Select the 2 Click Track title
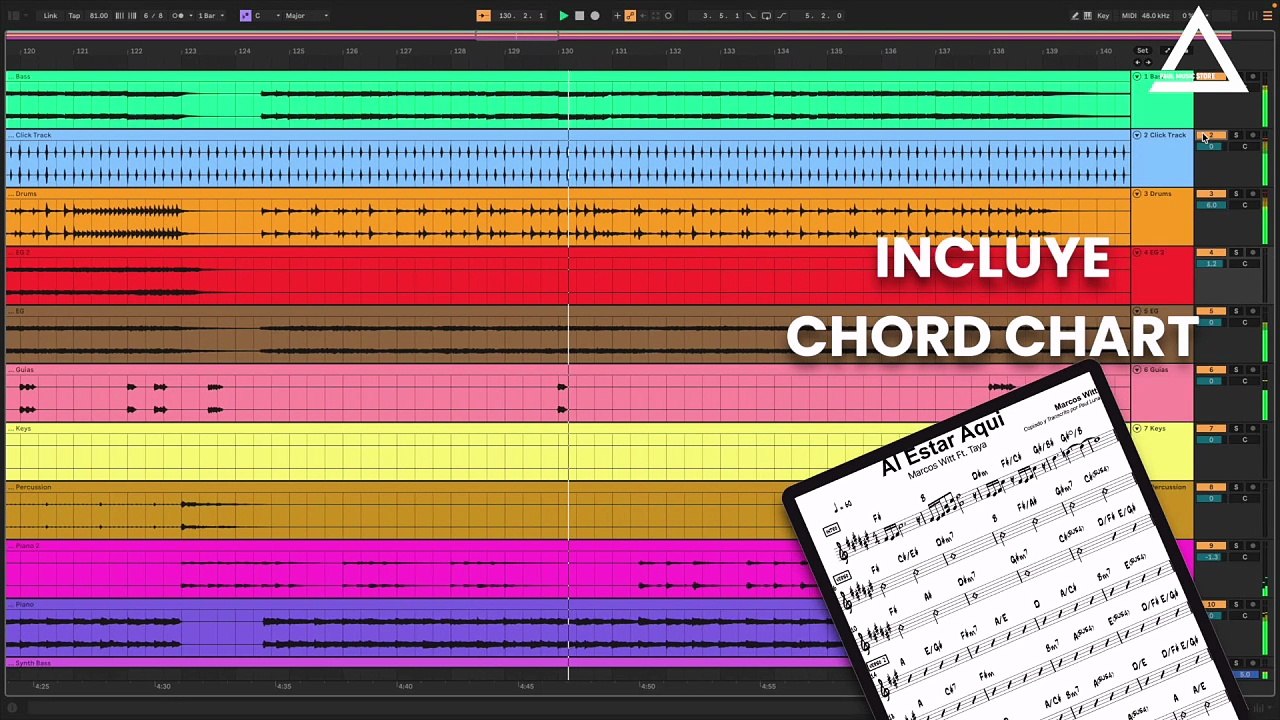Viewport: 1280px width, 720px height. click(x=1165, y=135)
